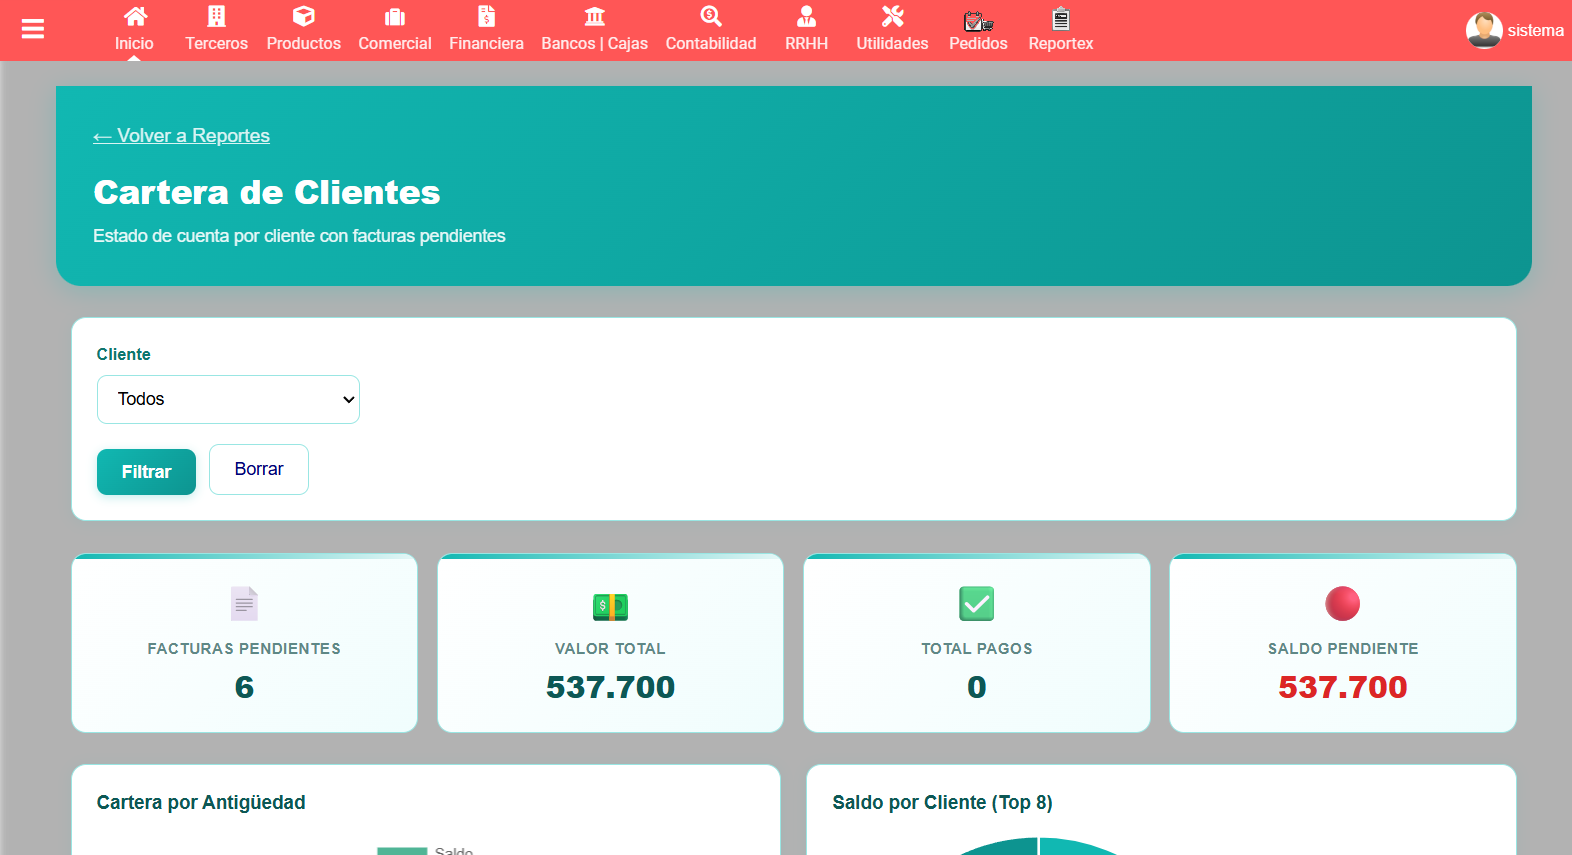Click the Saldo por Cliente (Top 8) title
1572x855 pixels.
(942, 803)
